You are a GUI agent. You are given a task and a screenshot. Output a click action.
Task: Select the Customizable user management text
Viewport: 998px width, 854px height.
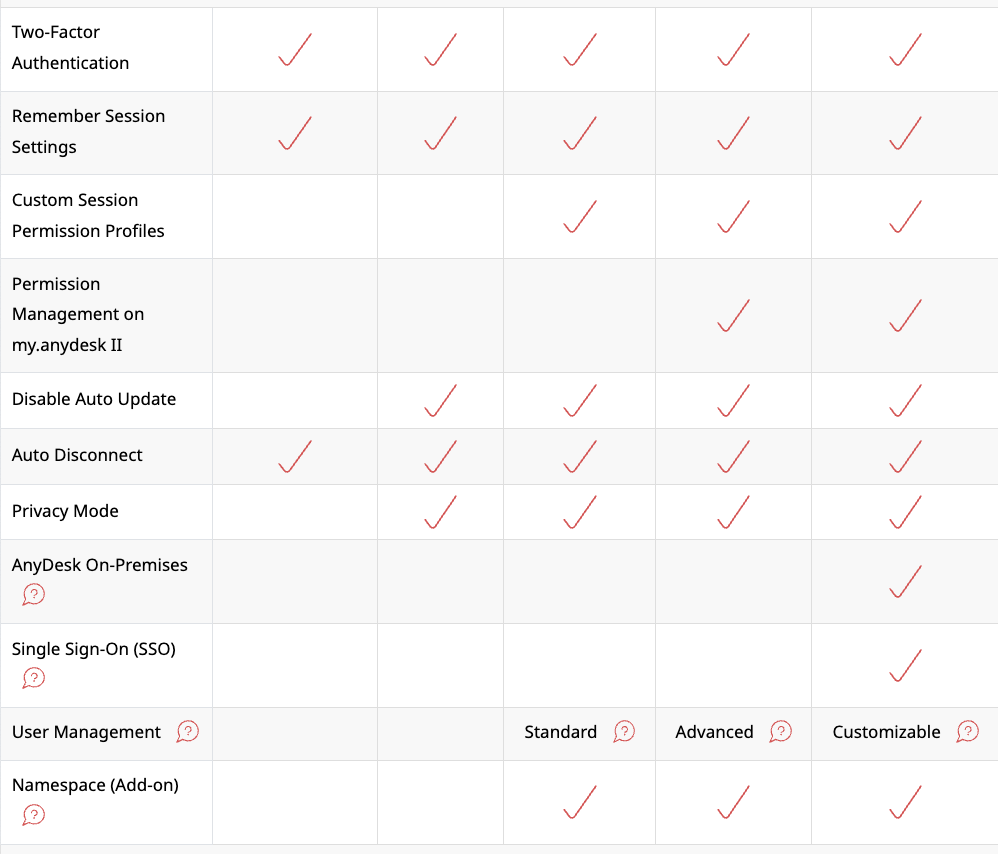pos(886,732)
